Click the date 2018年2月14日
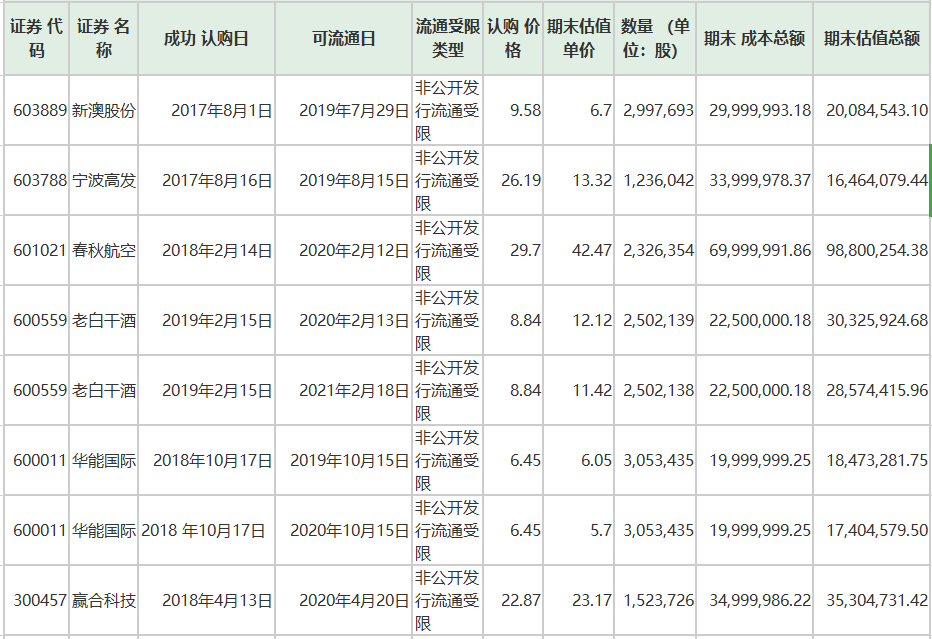 (x=217, y=250)
